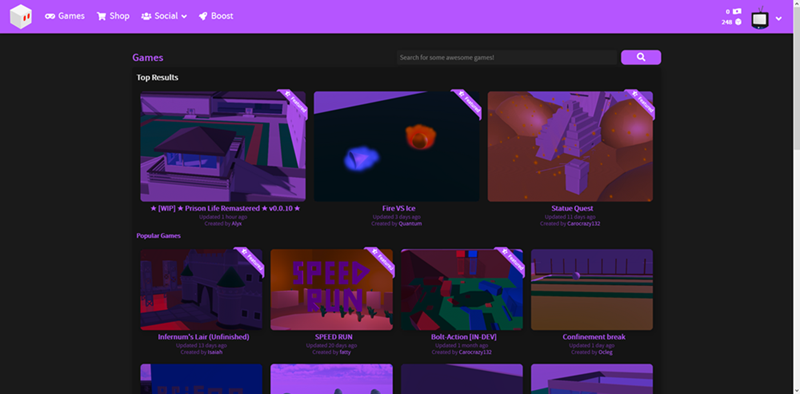Click Infernum's Lair (Unfinished) title
The width and height of the screenshot is (800, 394).
coord(204,337)
